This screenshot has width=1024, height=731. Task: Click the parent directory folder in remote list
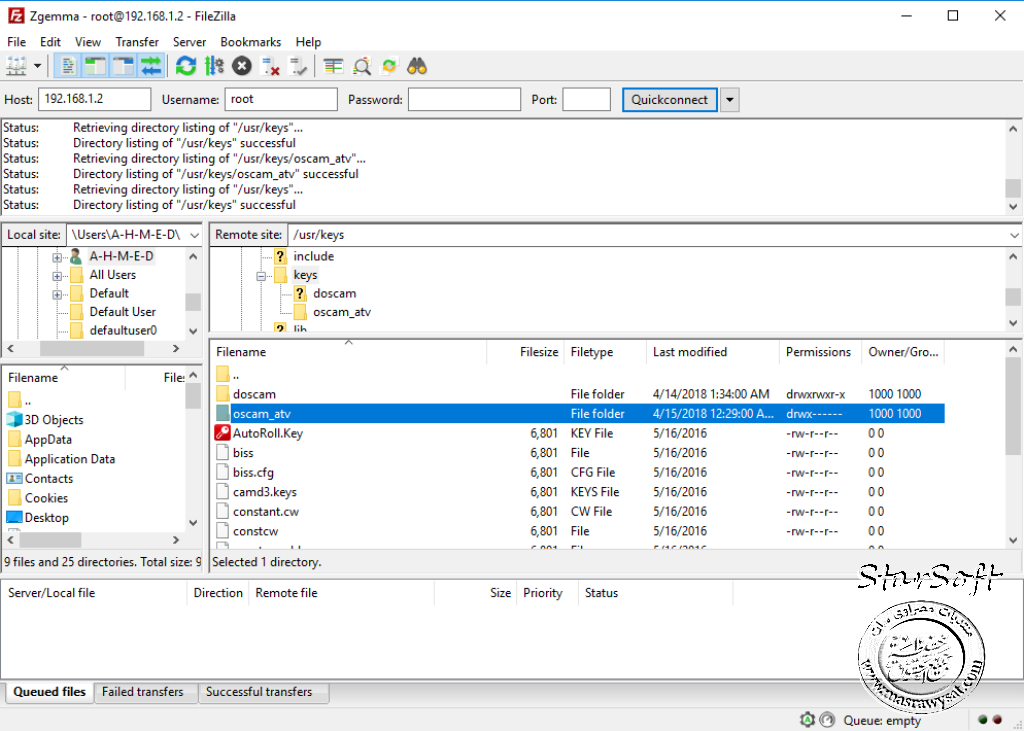(x=223, y=374)
